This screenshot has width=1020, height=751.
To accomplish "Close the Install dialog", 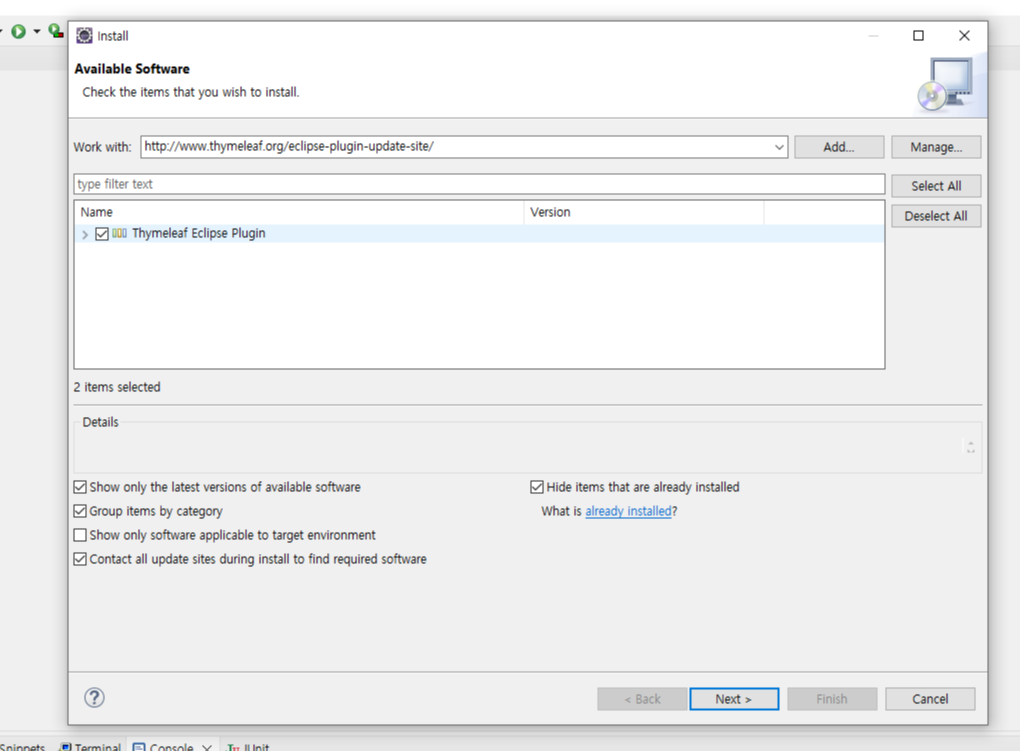I will (964, 36).
